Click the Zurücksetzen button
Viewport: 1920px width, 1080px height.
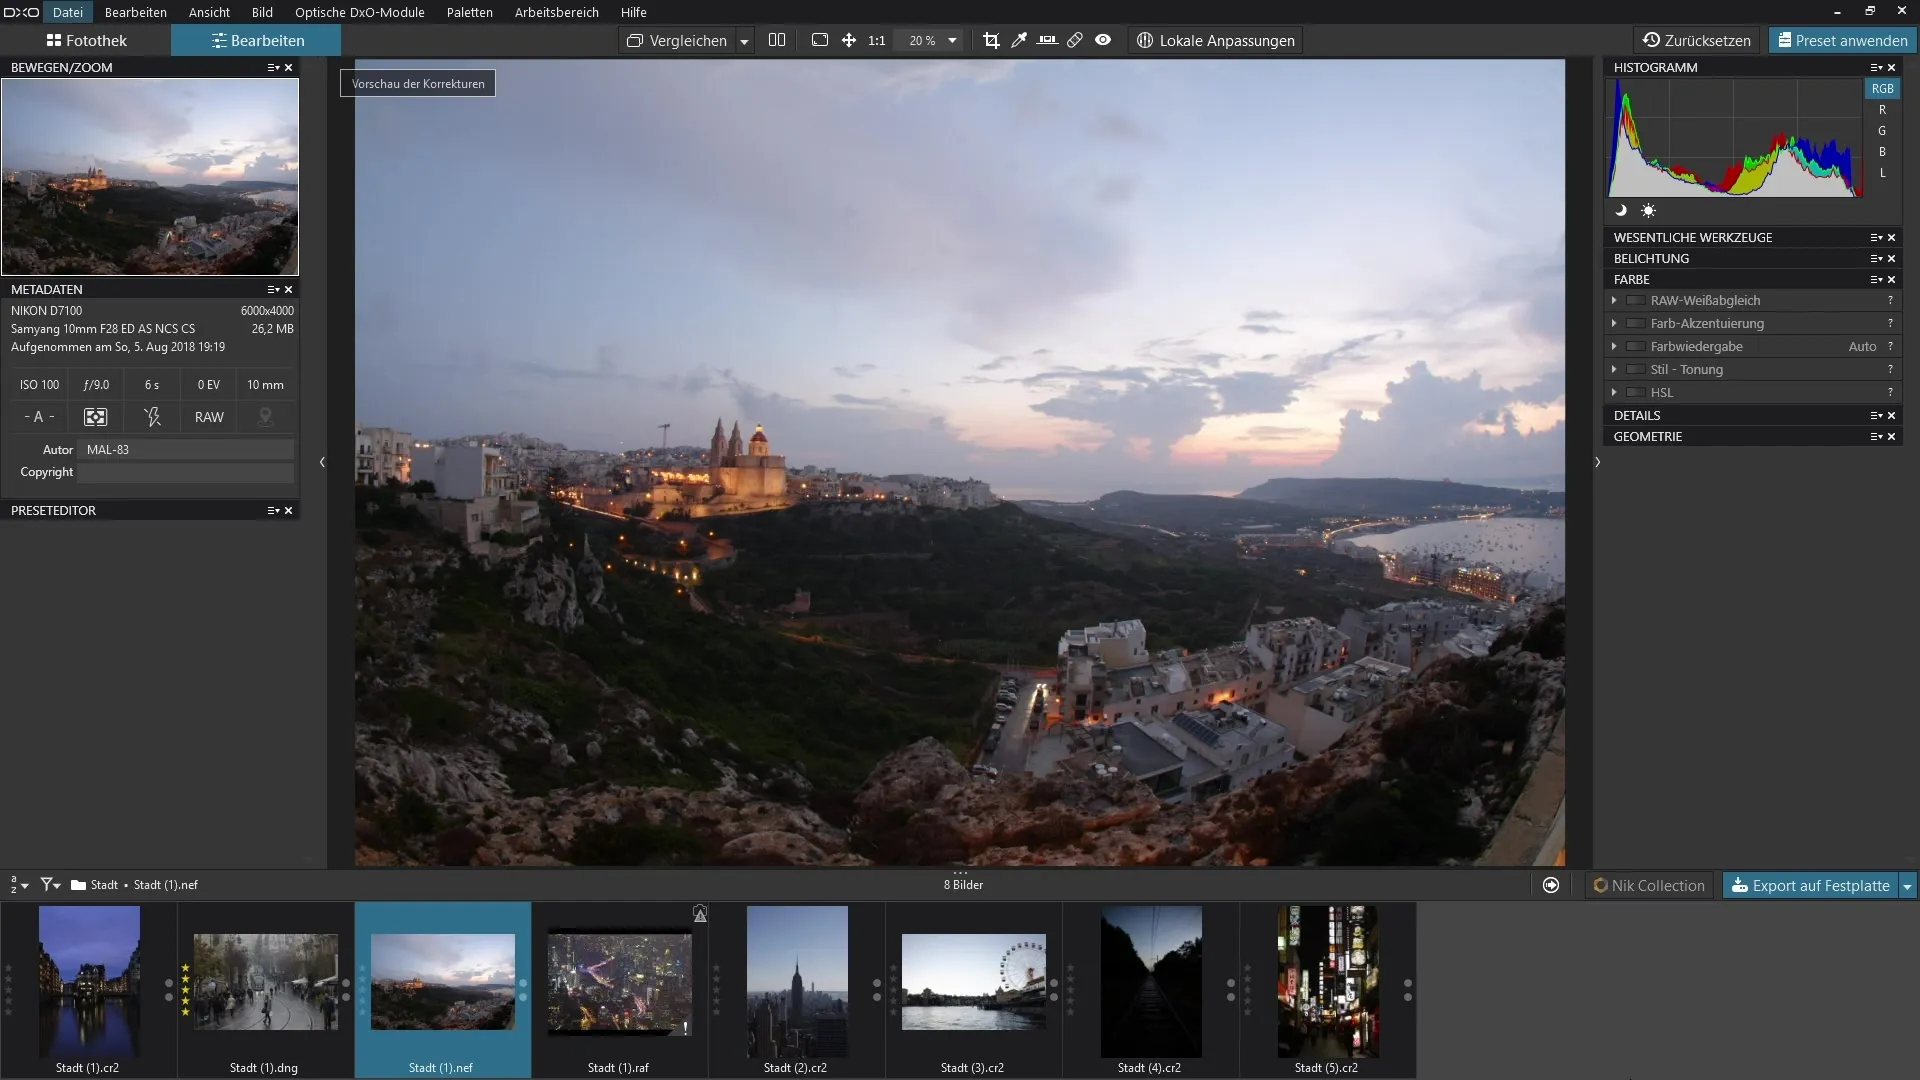point(1697,41)
